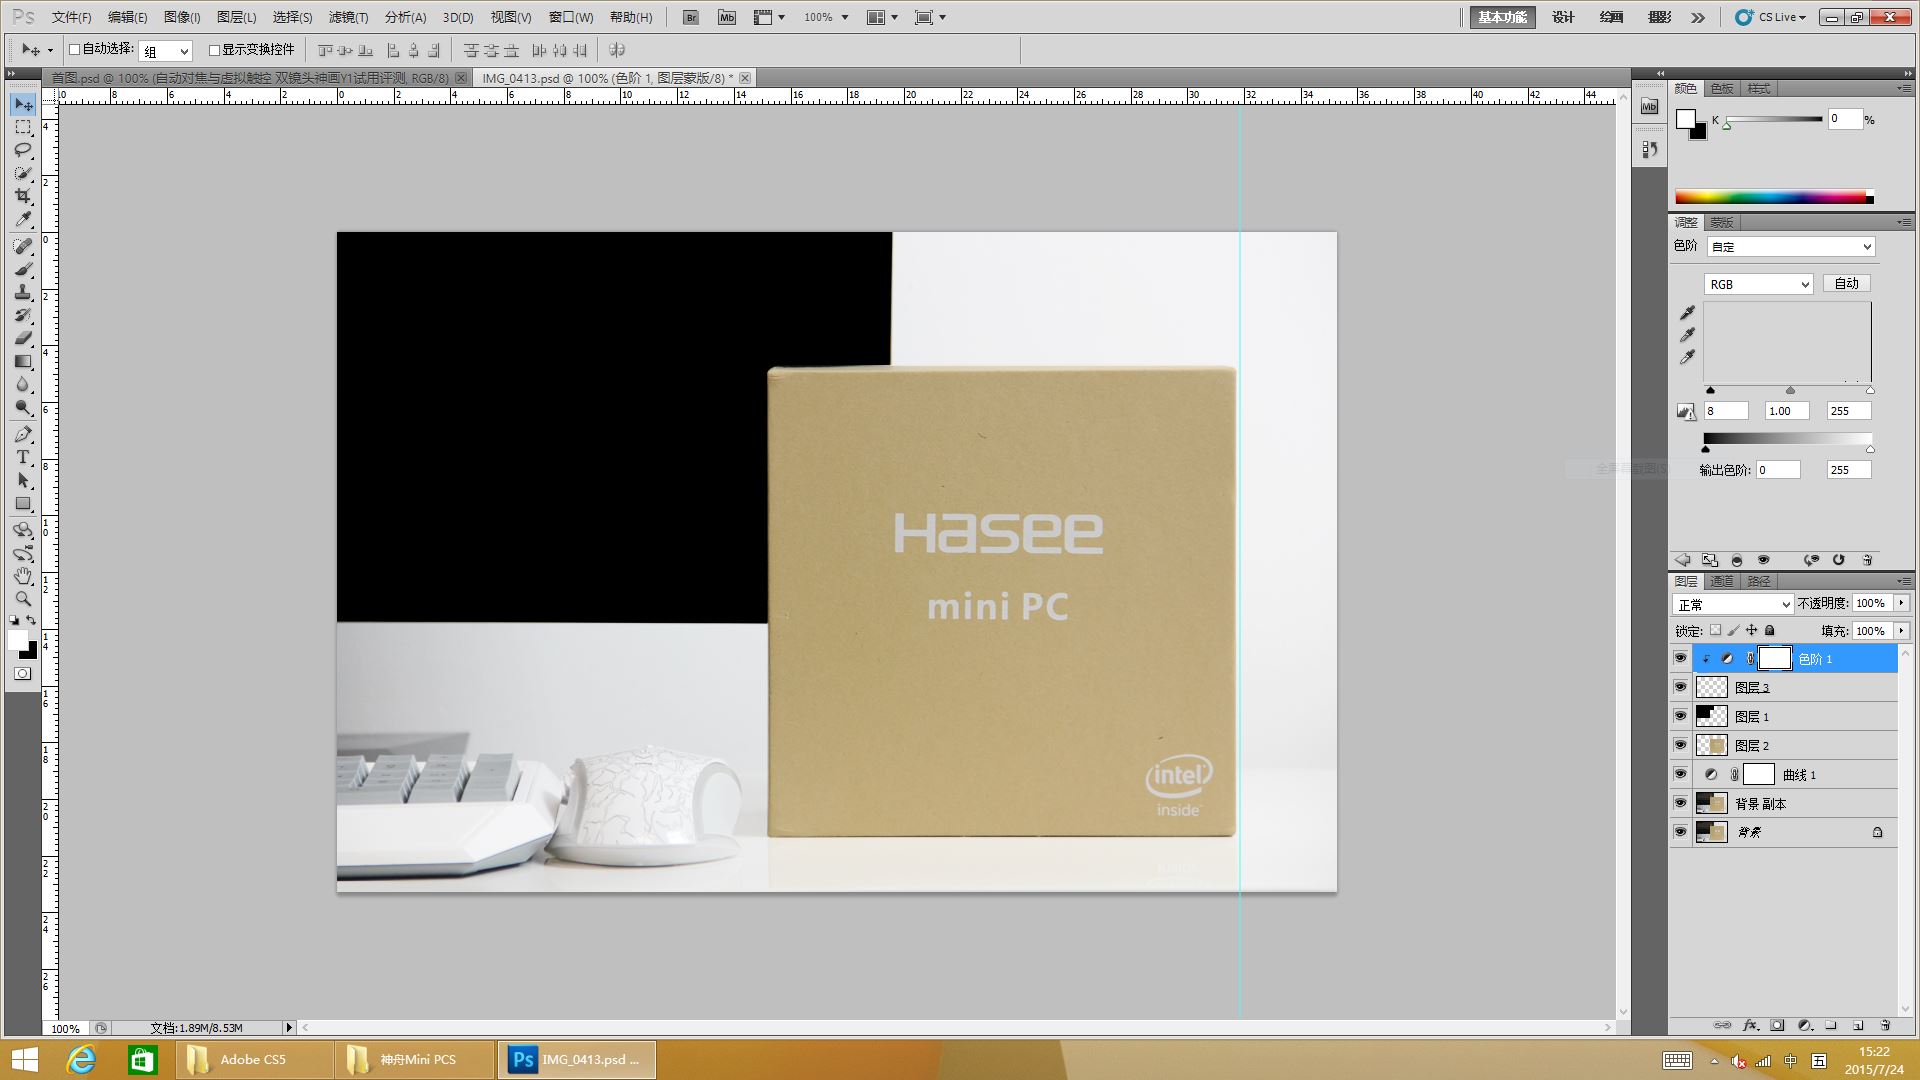Hide the 背景 副本 layer

tap(1680, 803)
